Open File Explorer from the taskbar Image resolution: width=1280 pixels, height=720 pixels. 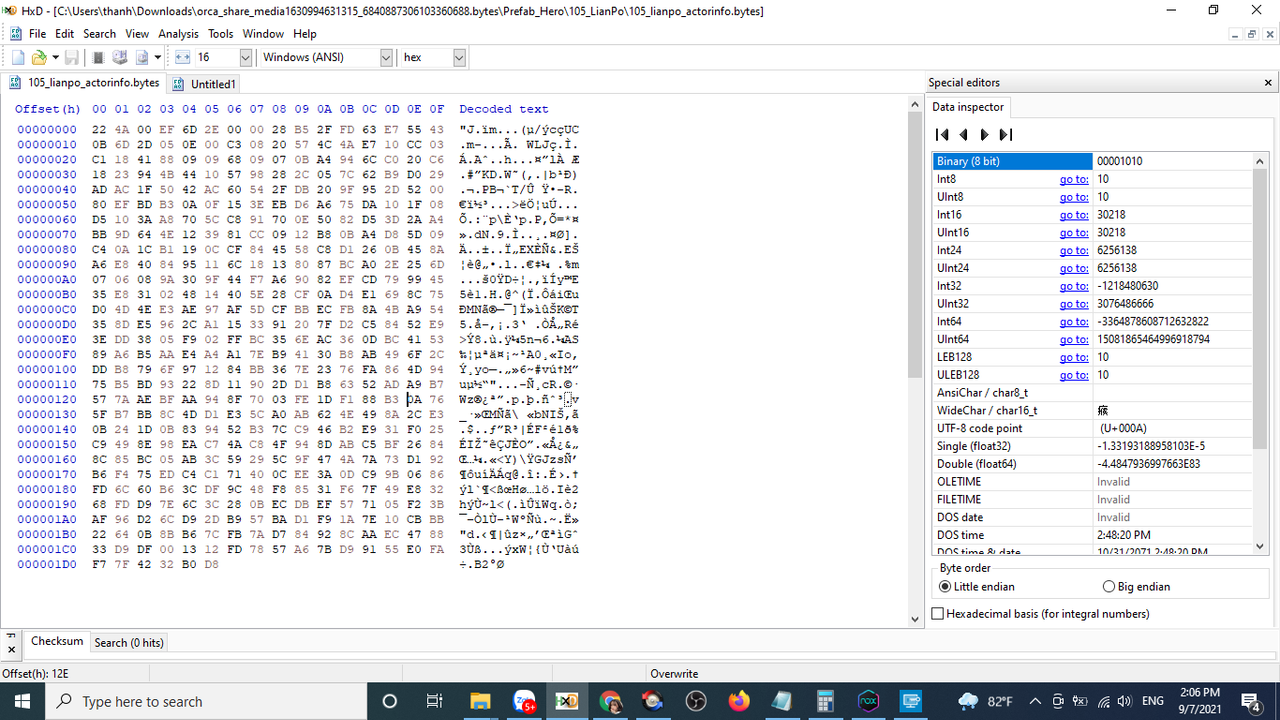[x=480, y=701]
